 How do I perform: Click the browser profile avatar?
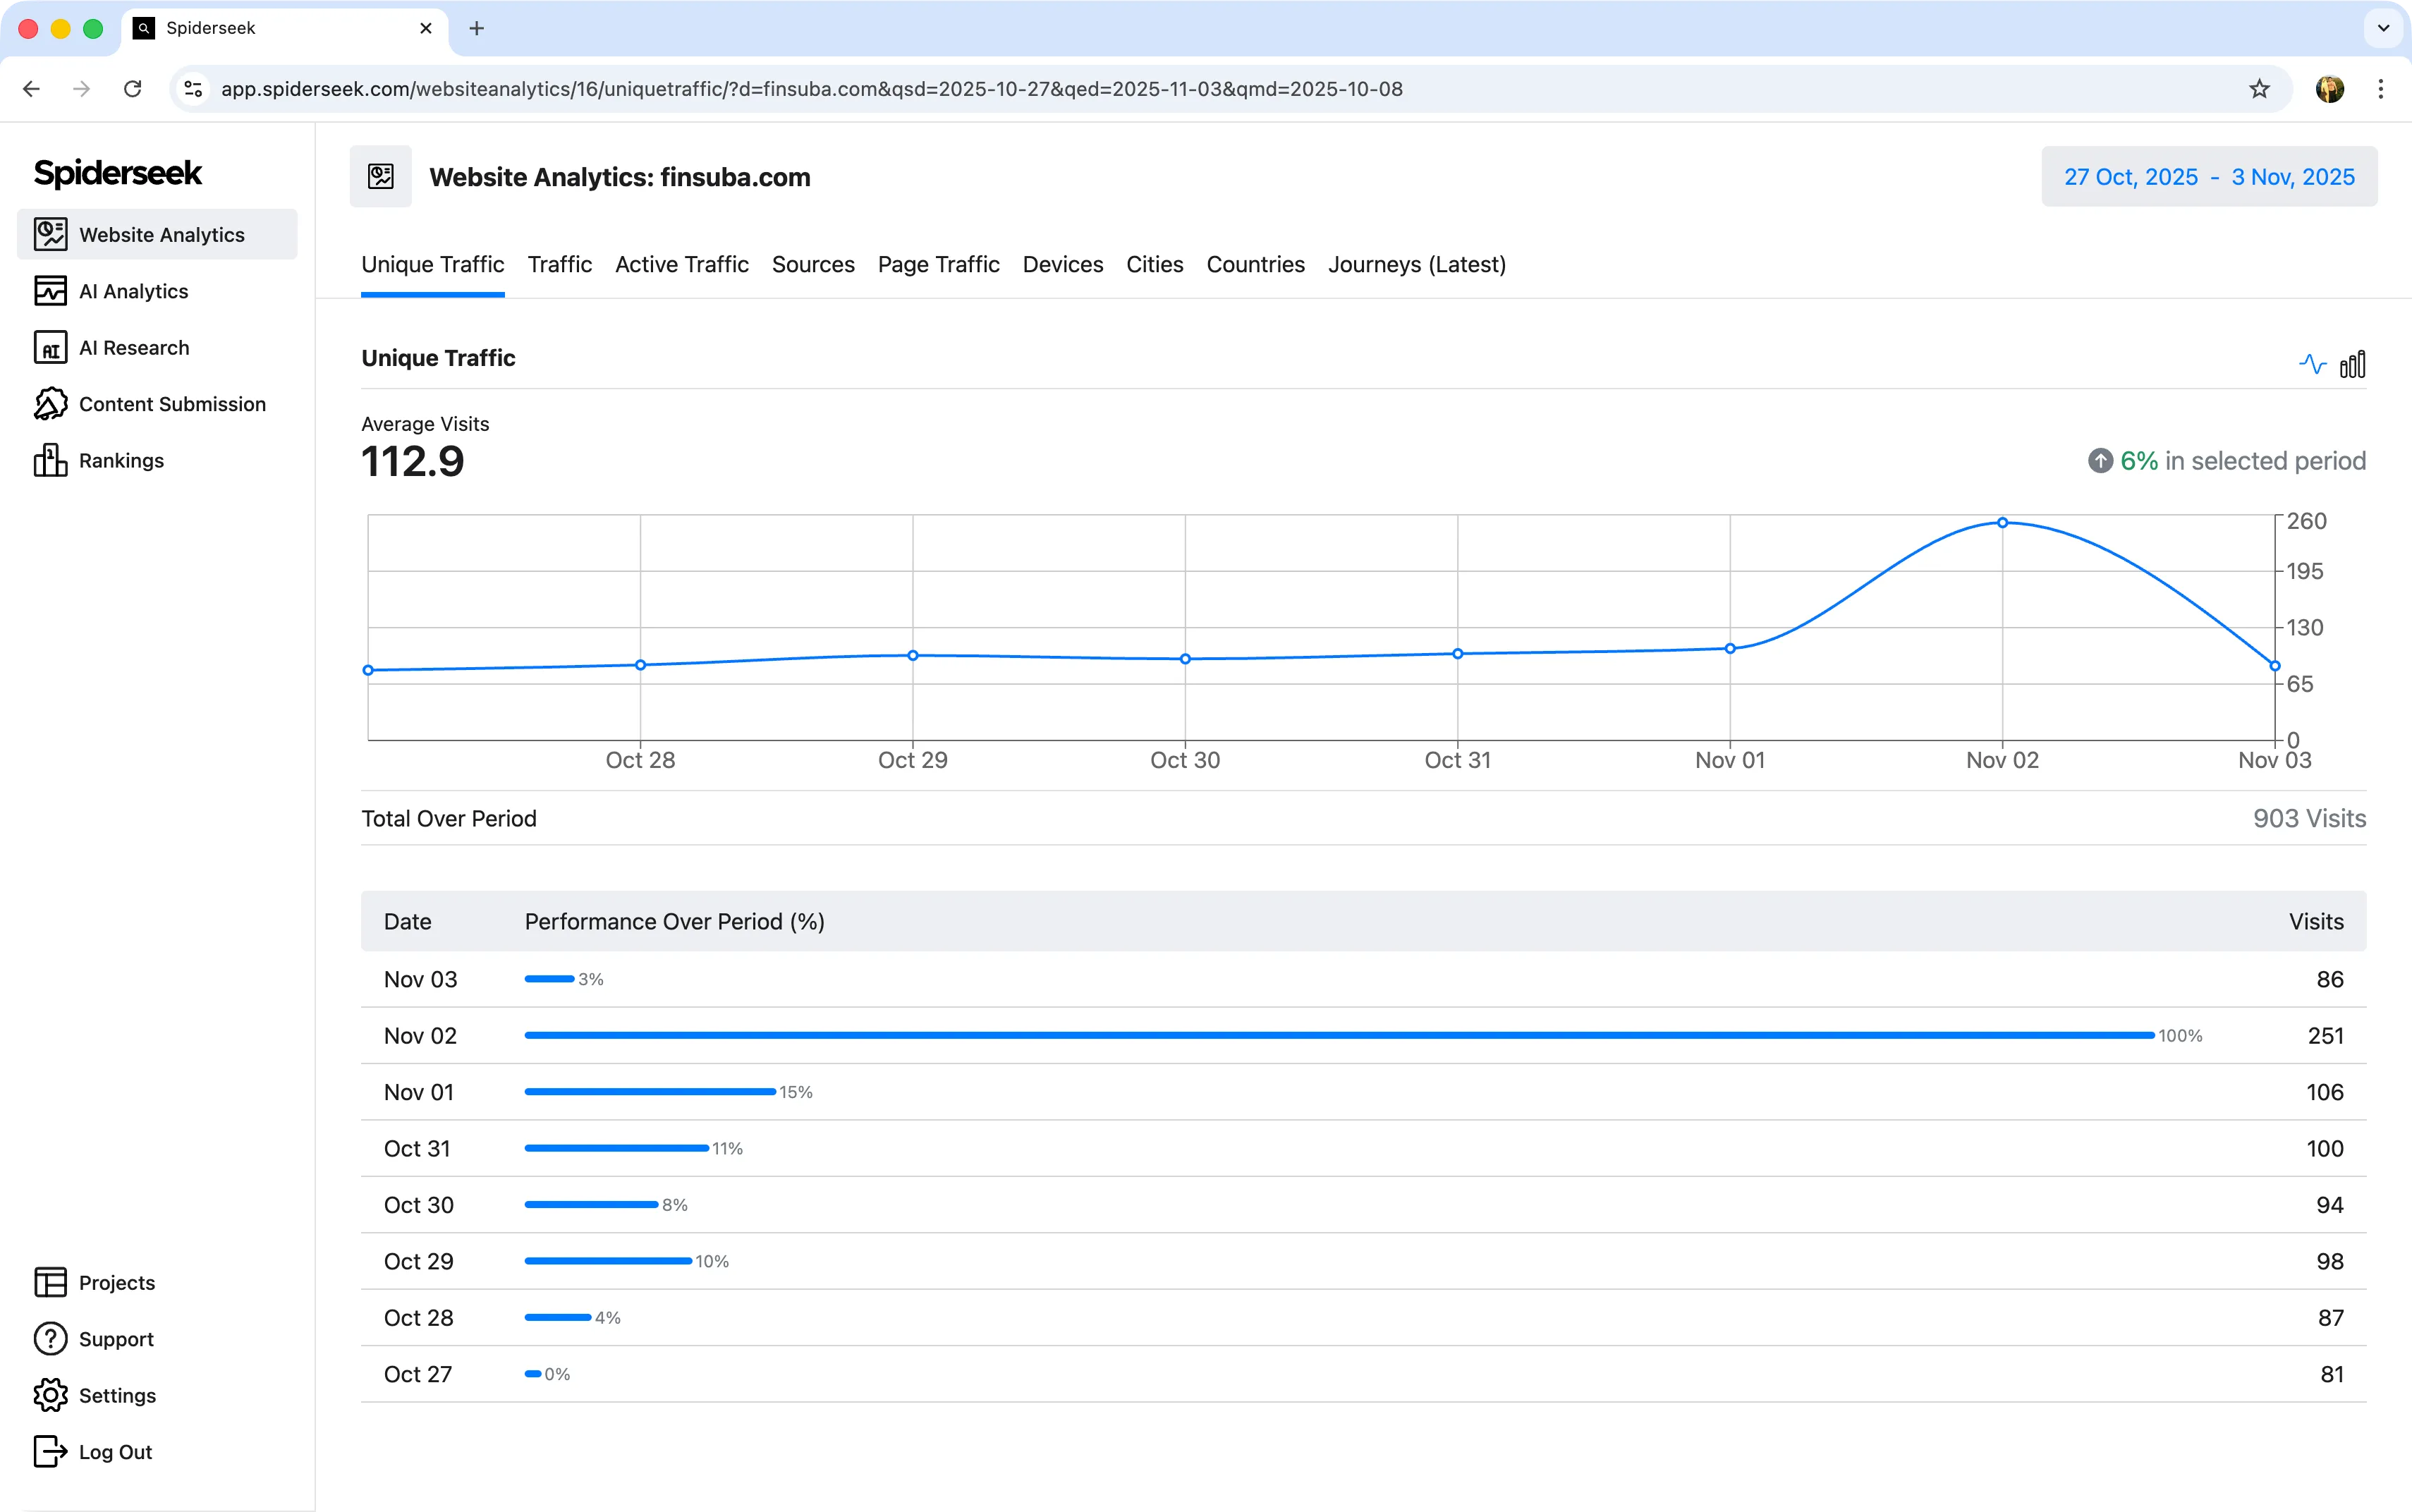(2330, 89)
